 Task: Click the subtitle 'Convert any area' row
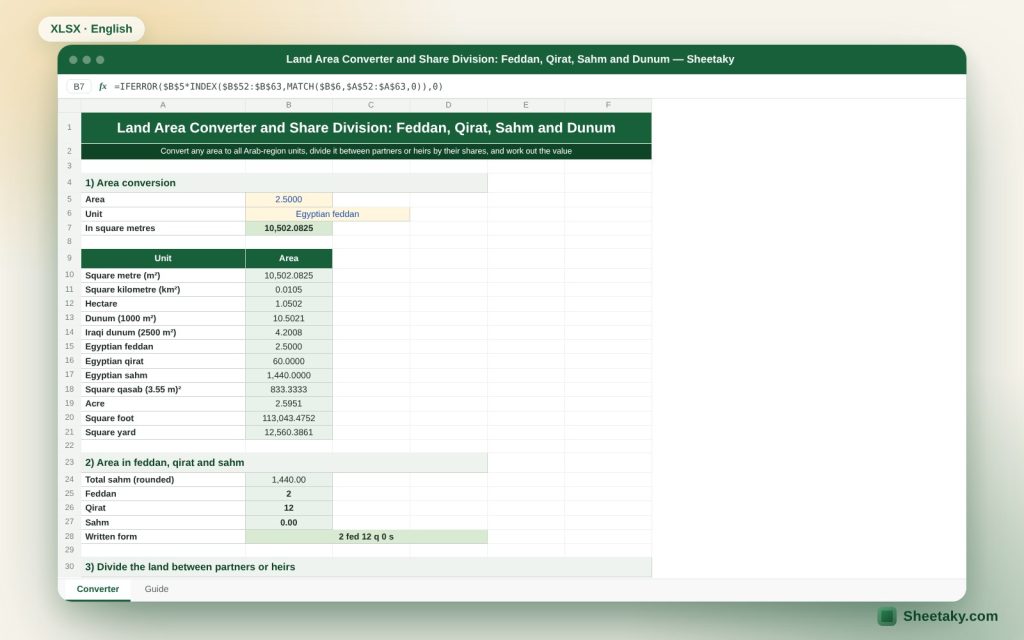tap(366, 151)
